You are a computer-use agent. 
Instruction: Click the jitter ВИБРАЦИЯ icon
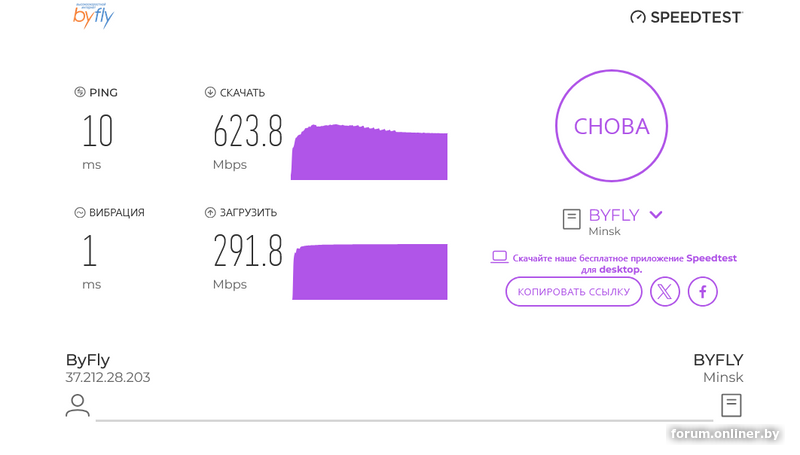pyautogui.click(x=80, y=212)
